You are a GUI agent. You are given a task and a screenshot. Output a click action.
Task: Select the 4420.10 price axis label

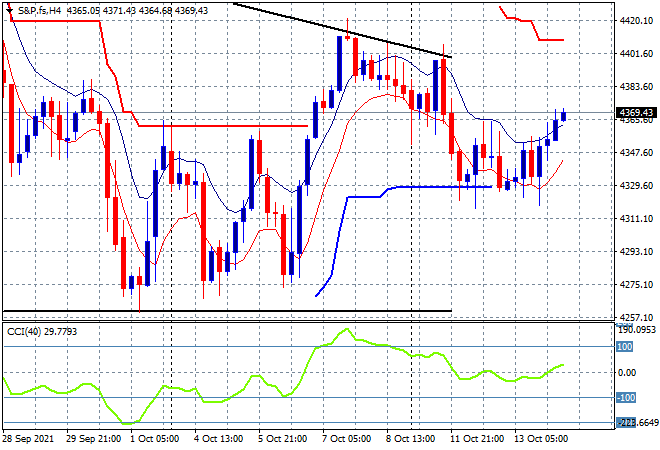(636, 21)
